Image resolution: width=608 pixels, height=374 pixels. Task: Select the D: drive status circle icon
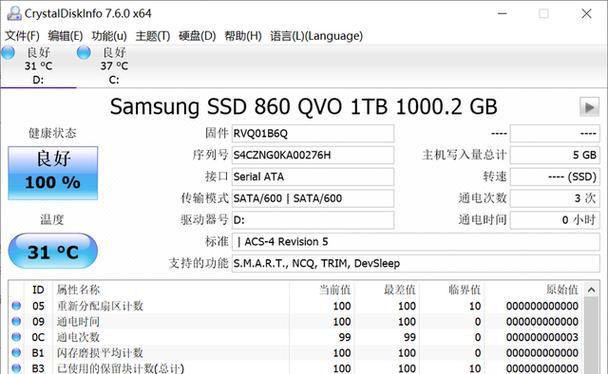[8, 53]
